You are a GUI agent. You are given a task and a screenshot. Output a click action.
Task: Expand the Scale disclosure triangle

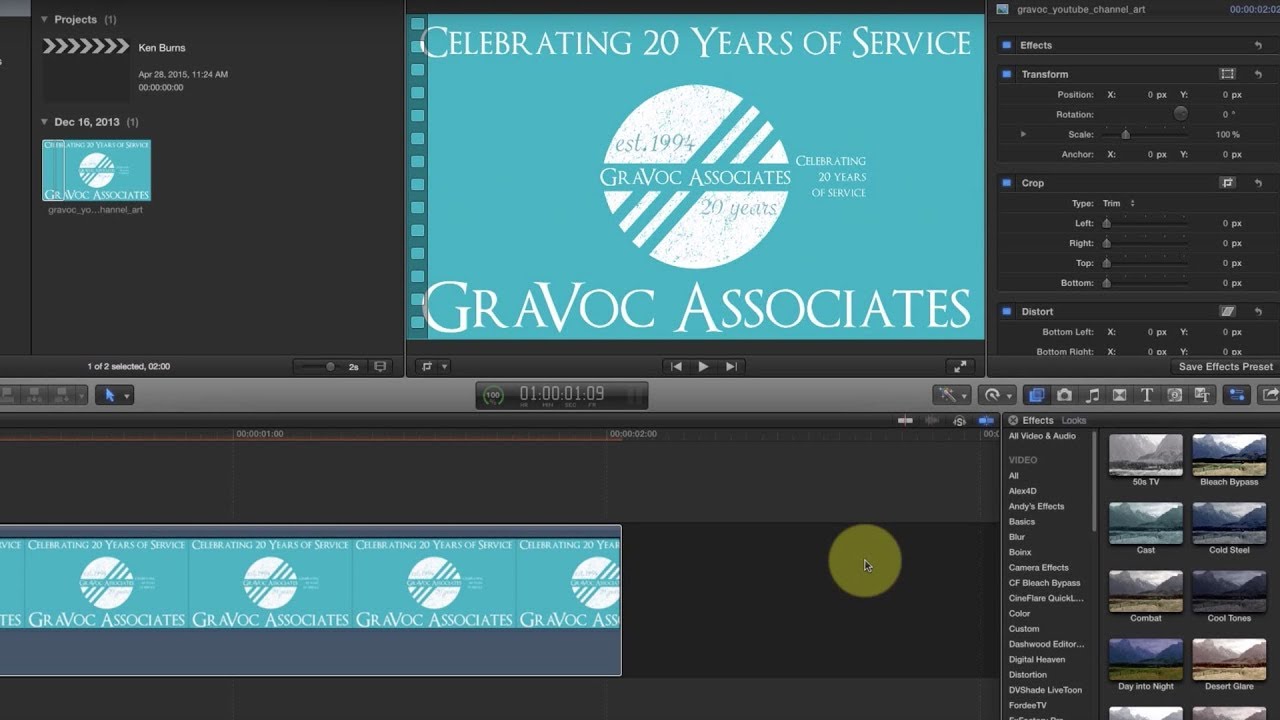pos(1023,134)
